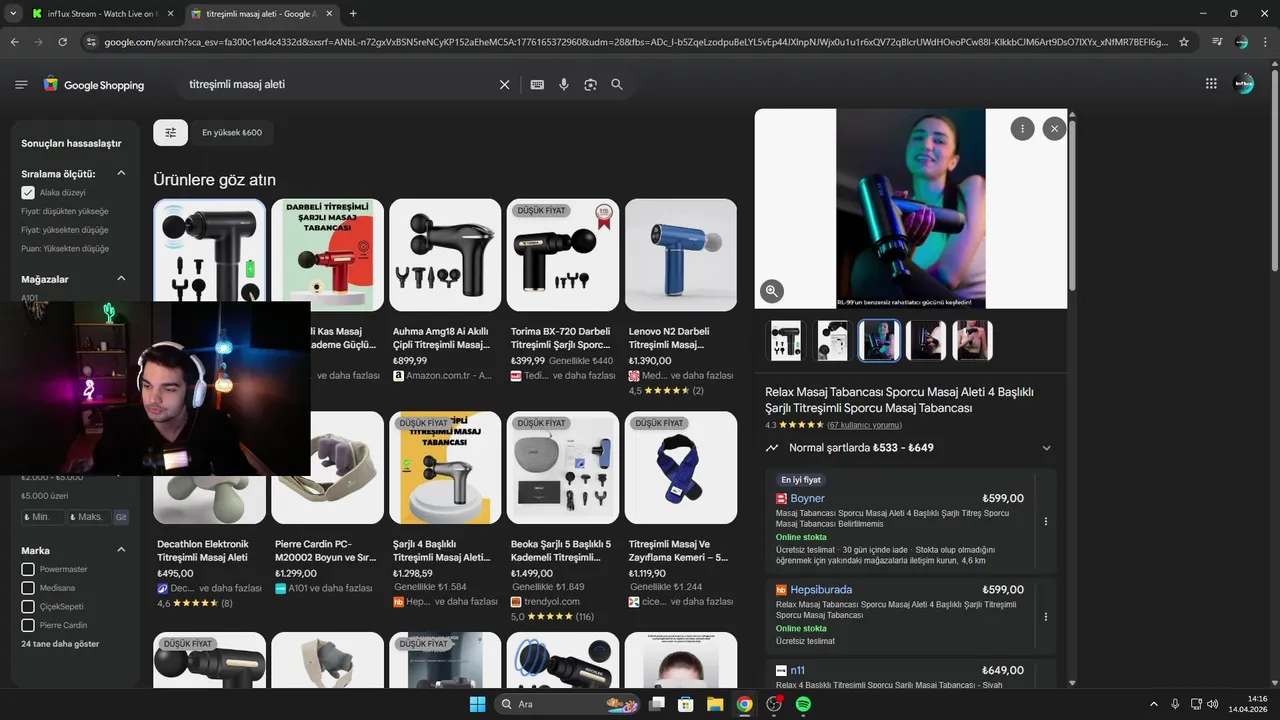Close the product detail panel
The image size is (1280, 720).
pyautogui.click(x=1054, y=128)
